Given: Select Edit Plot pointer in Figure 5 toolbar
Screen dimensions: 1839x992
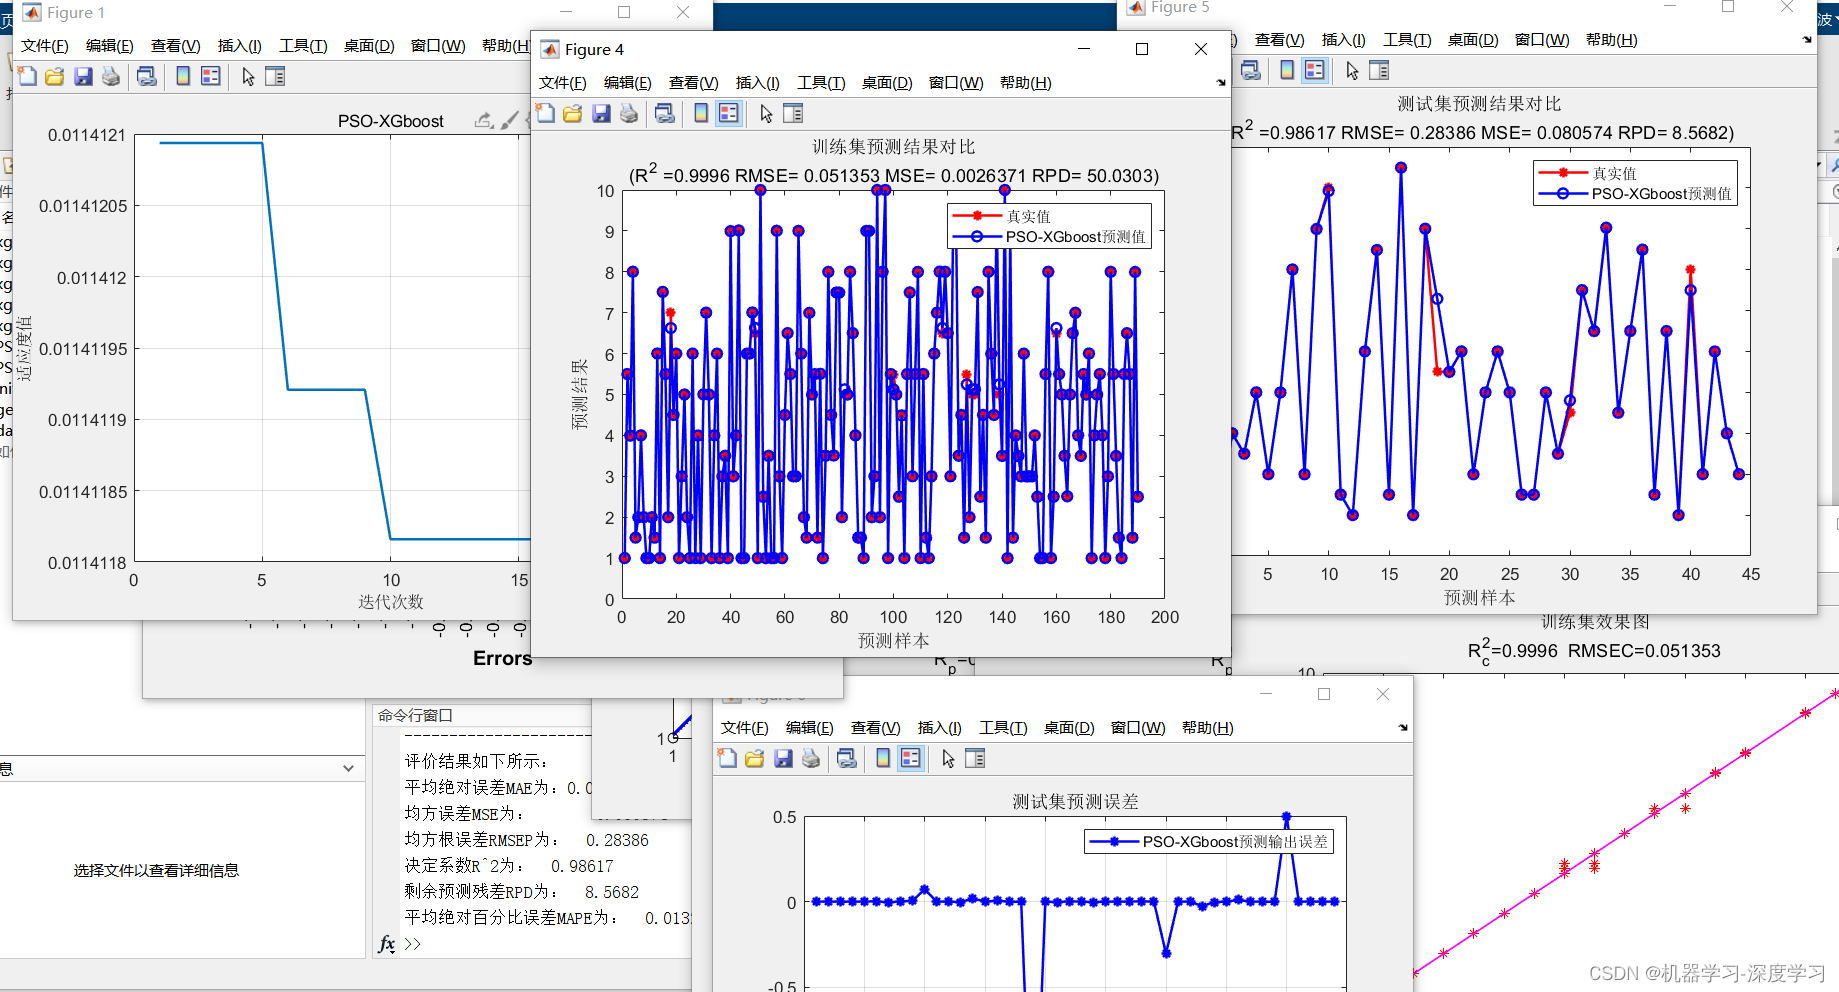Looking at the screenshot, I should click(1352, 70).
